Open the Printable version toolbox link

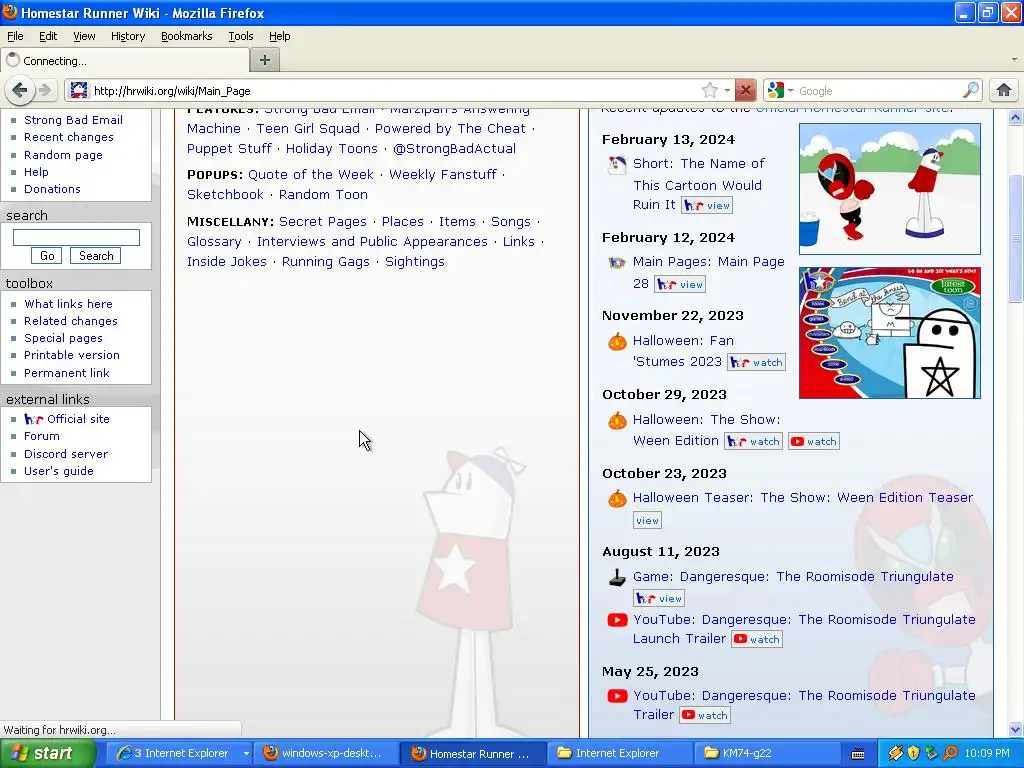(x=72, y=355)
